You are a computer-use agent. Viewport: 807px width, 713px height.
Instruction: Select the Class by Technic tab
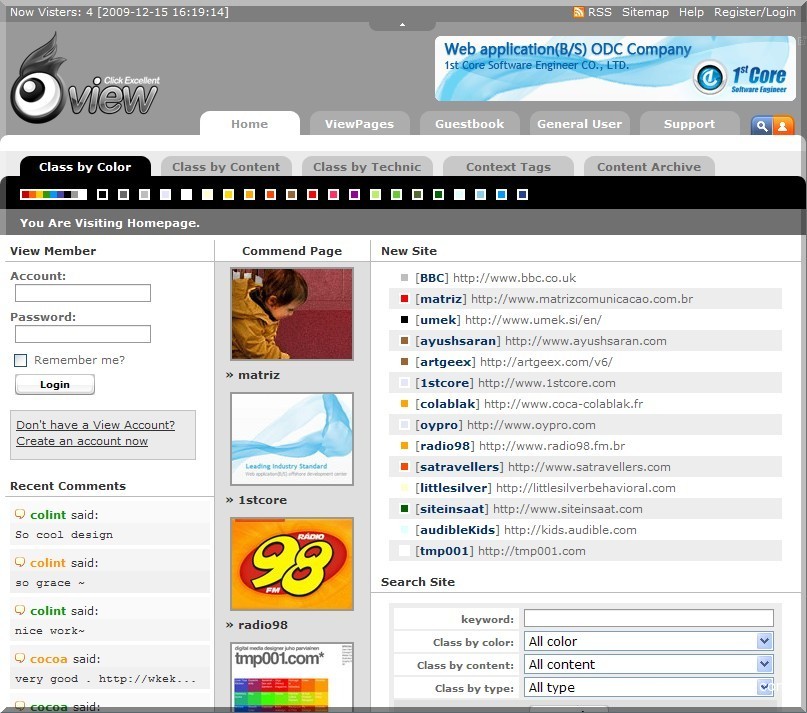click(367, 167)
